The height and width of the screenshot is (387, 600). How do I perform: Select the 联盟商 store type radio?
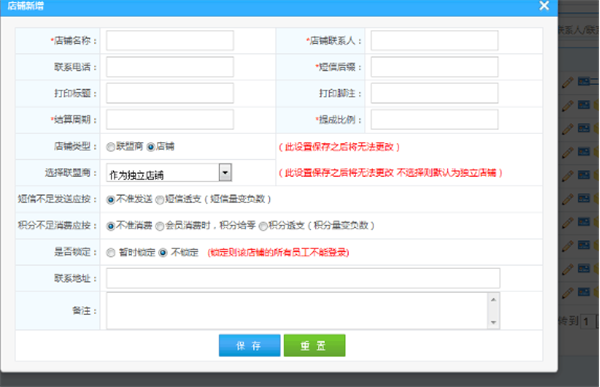[x=111, y=147]
